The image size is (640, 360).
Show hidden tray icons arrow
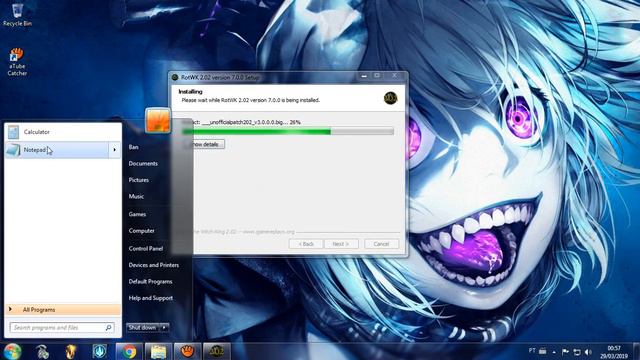point(554,352)
